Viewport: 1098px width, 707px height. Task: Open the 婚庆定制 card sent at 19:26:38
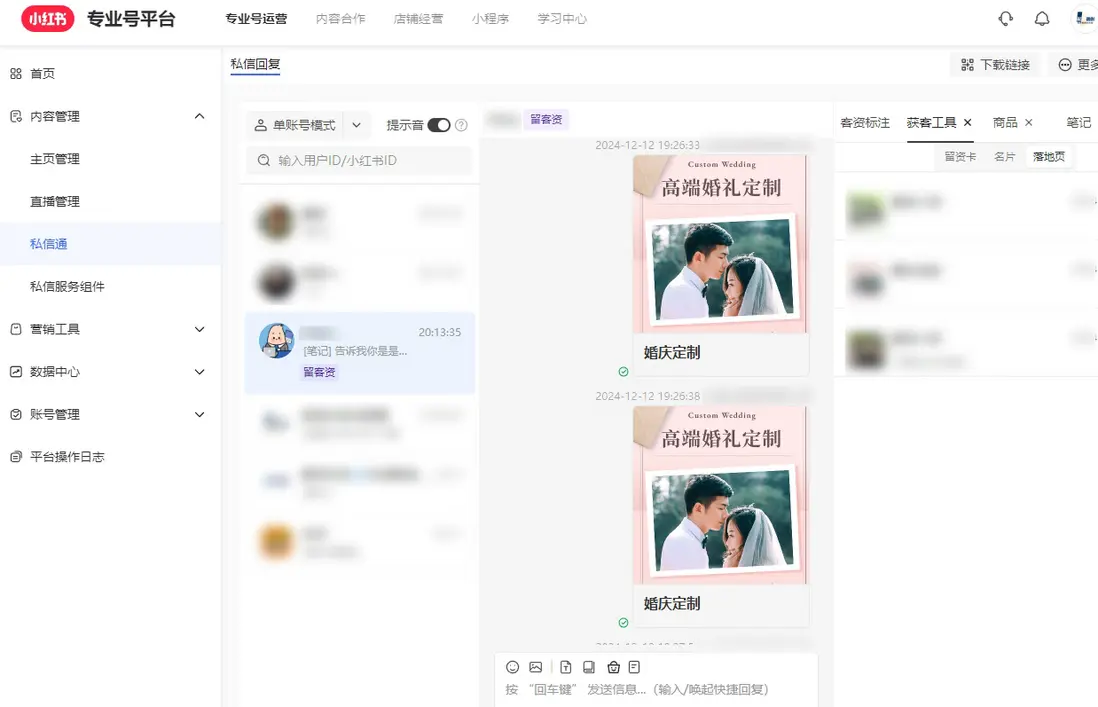721,517
